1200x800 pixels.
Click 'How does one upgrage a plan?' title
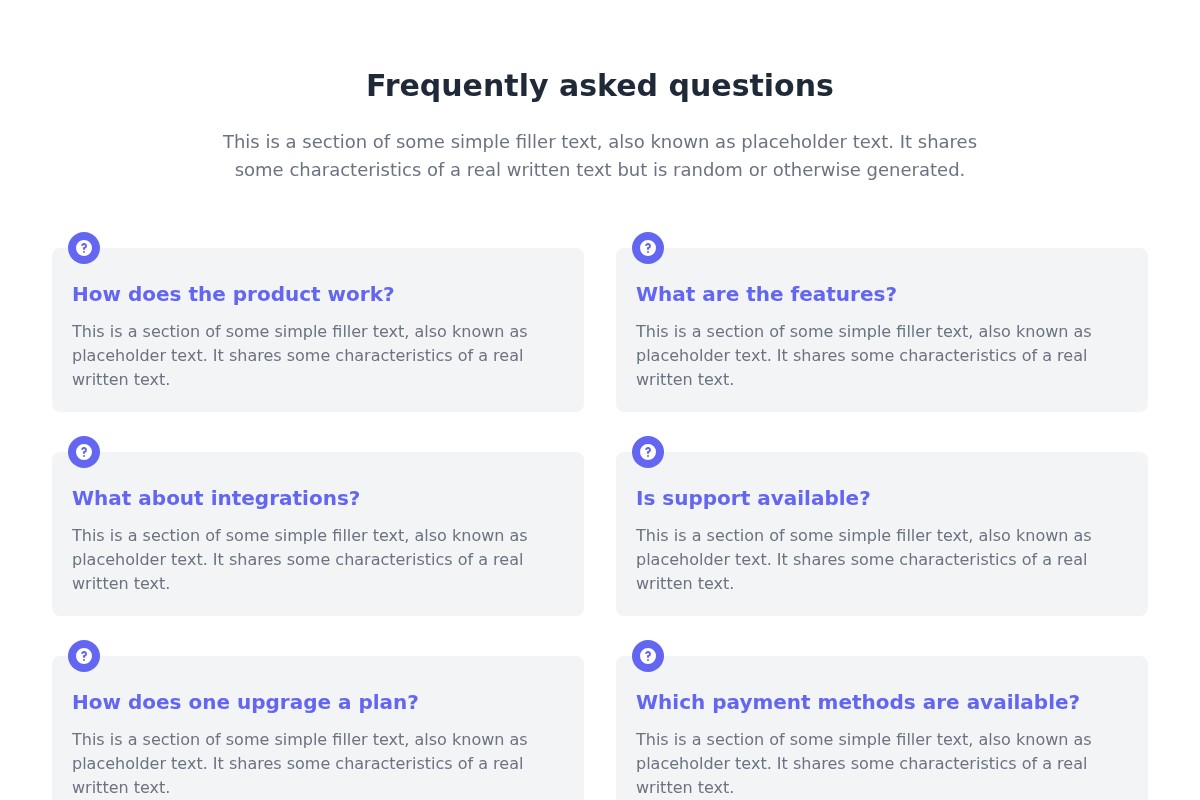245,703
